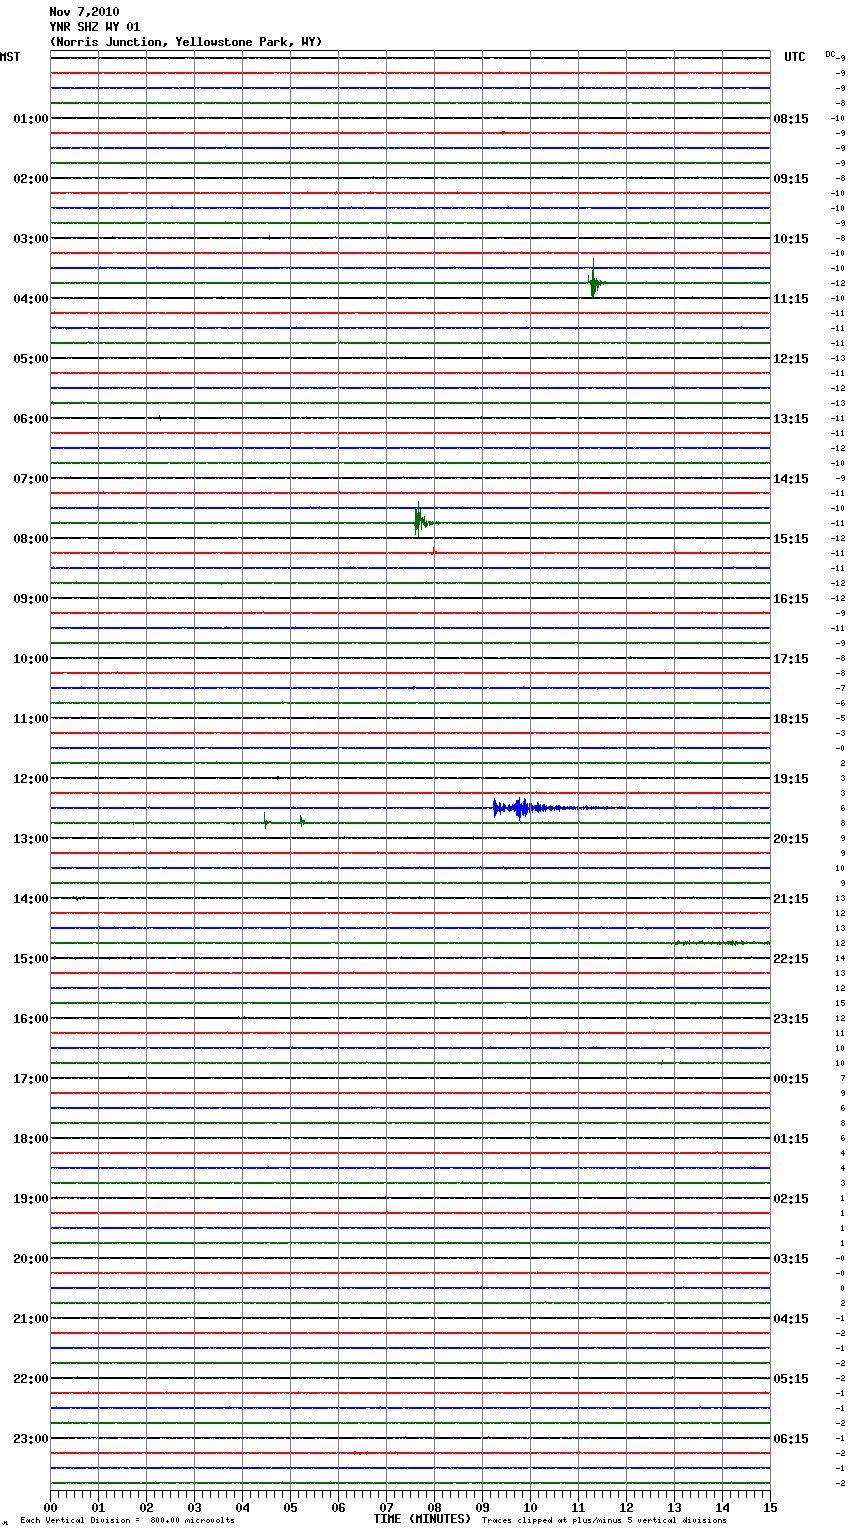This screenshot has width=850, height=1534.
Task: Click the 10:15 UTC time label
Action: (791, 239)
